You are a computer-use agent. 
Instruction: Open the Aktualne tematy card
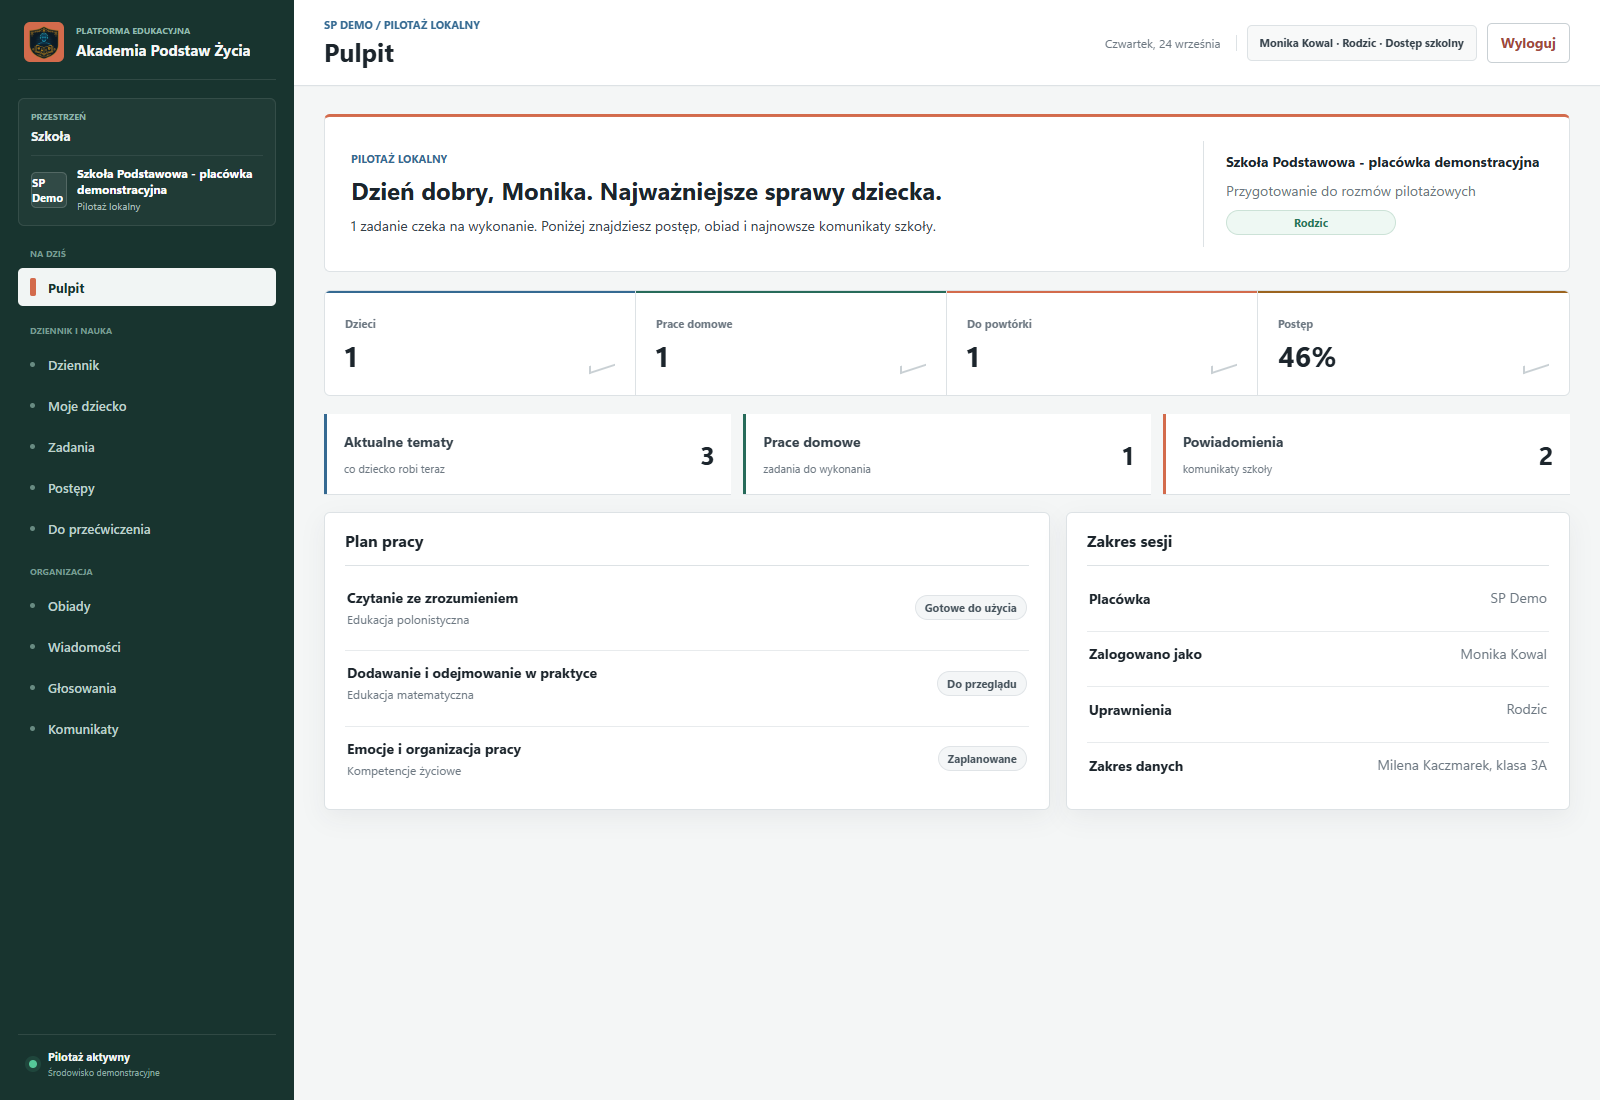tap(528, 454)
